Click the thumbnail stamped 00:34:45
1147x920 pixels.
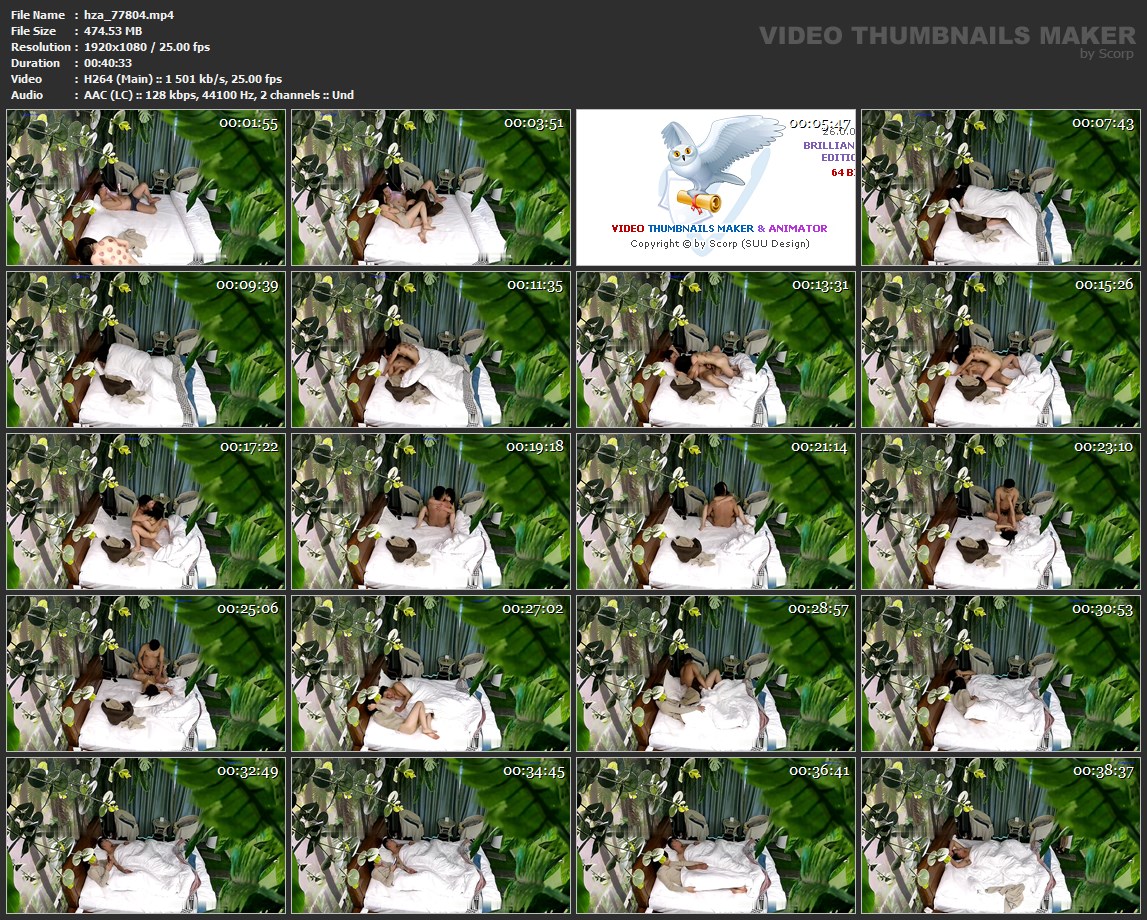[431, 836]
